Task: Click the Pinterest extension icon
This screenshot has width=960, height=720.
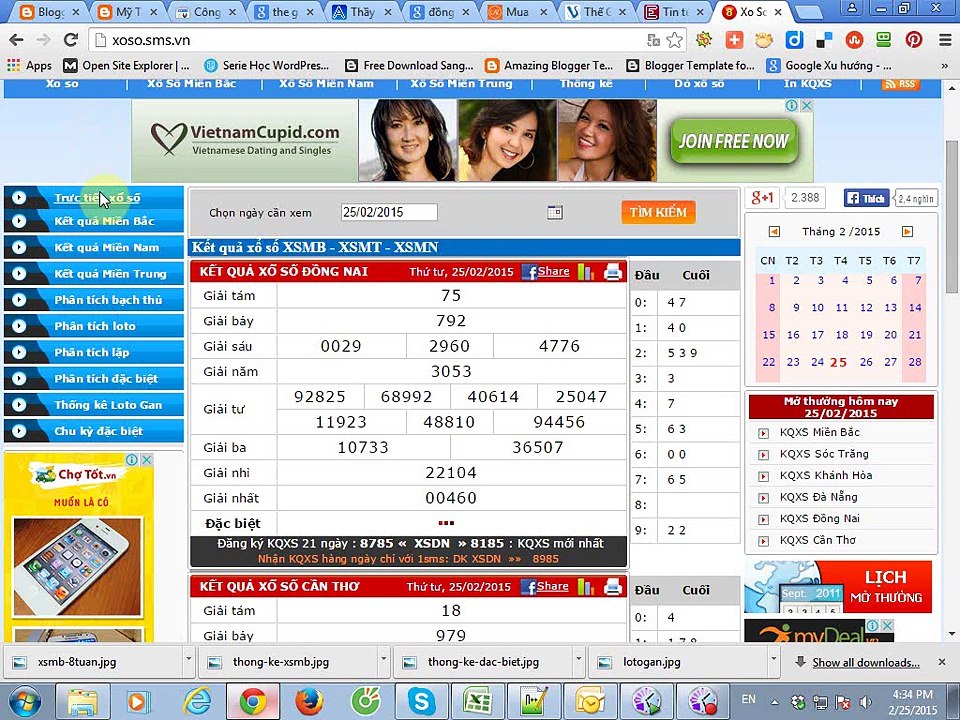Action: tap(913, 40)
